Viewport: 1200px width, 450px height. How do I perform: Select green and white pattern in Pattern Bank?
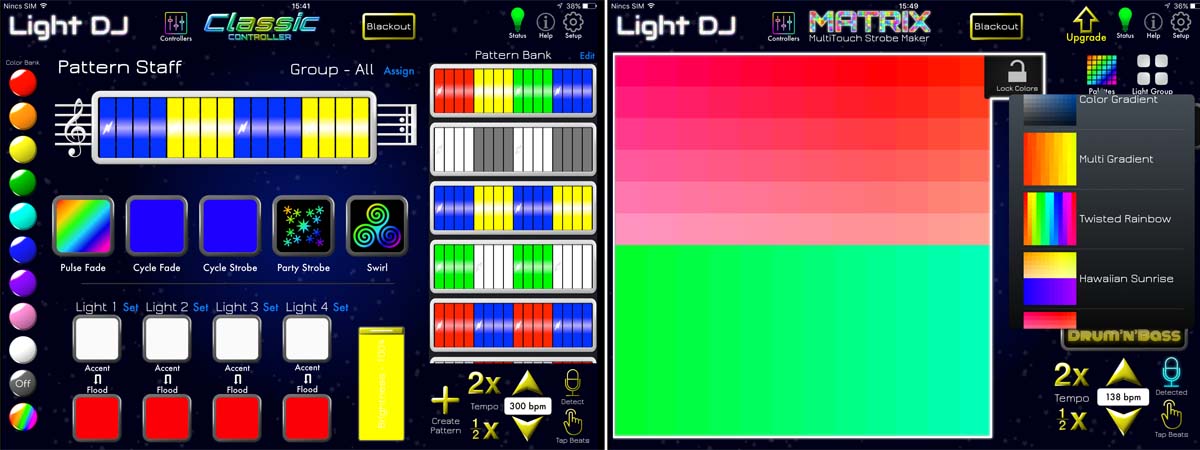tap(513, 265)
